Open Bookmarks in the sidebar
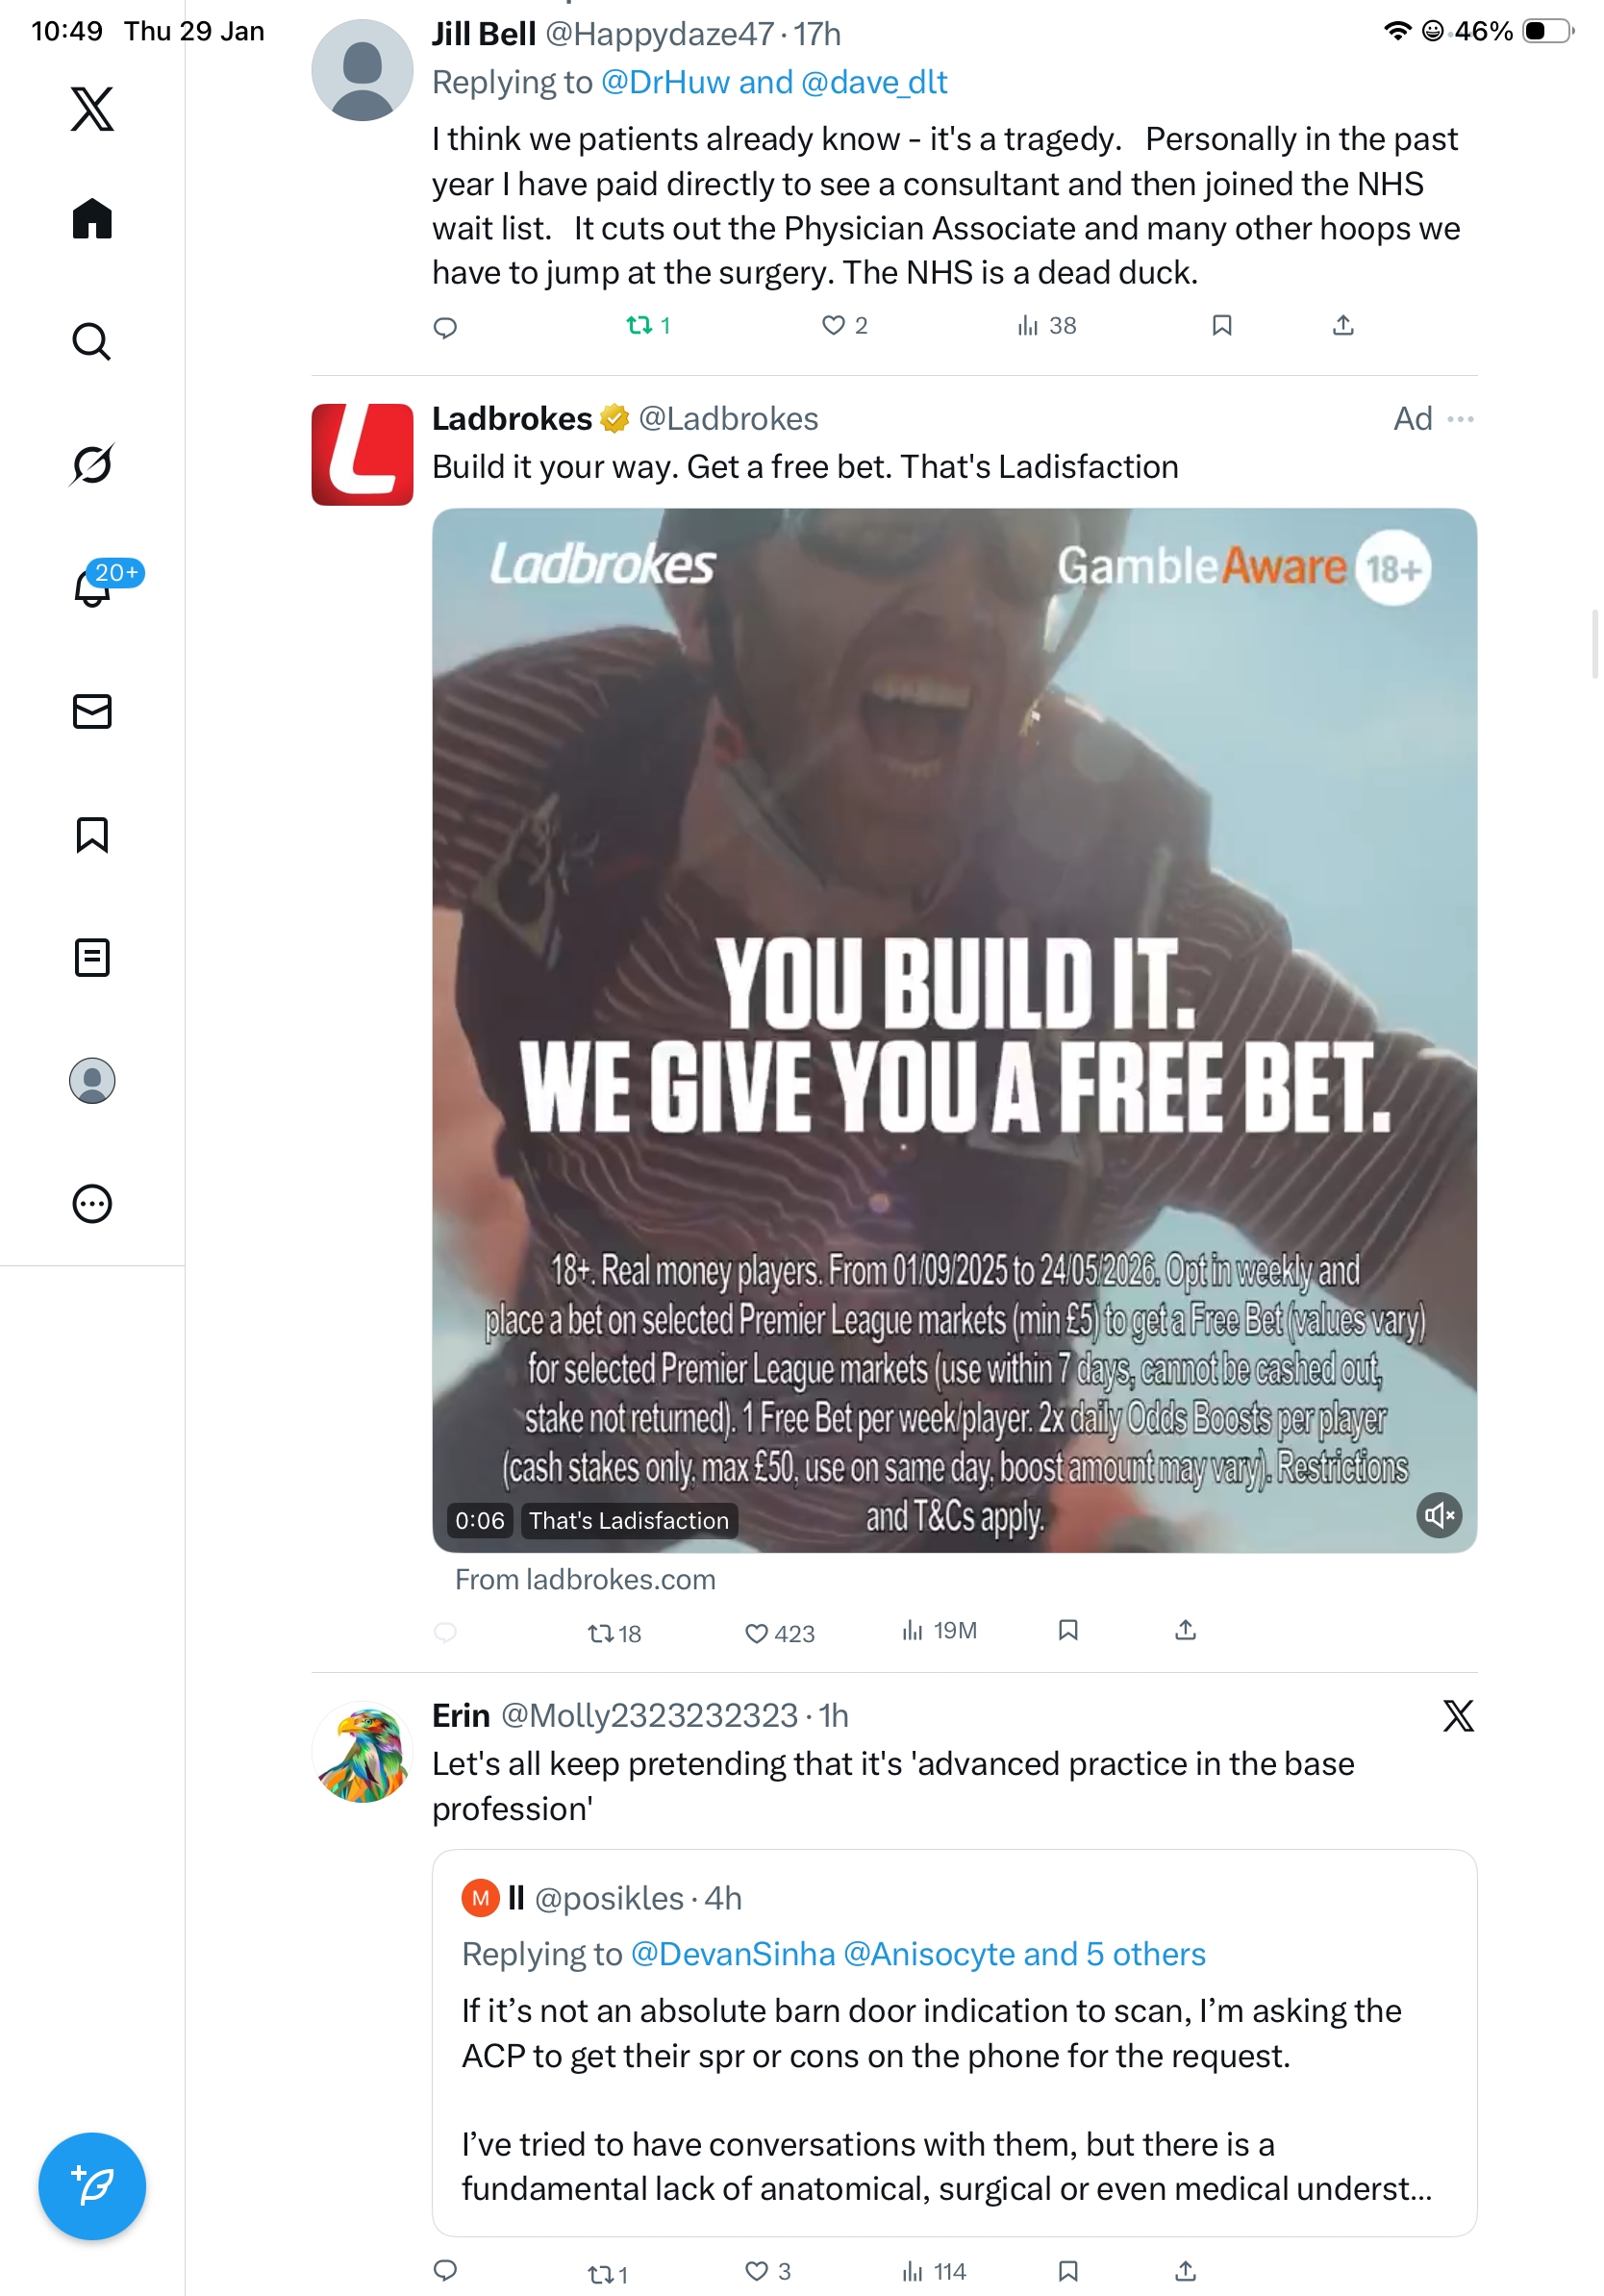 [x=92, y=834]
